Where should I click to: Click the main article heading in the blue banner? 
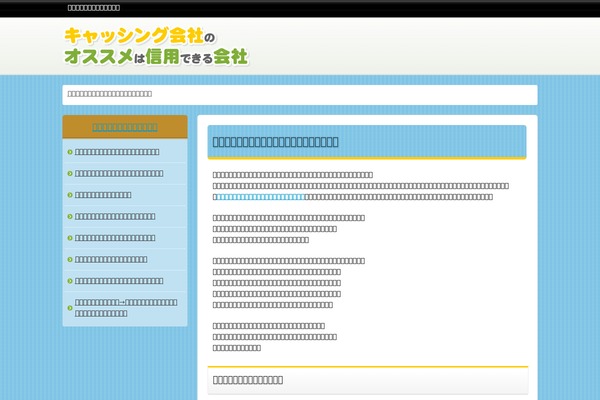[276, 142]
